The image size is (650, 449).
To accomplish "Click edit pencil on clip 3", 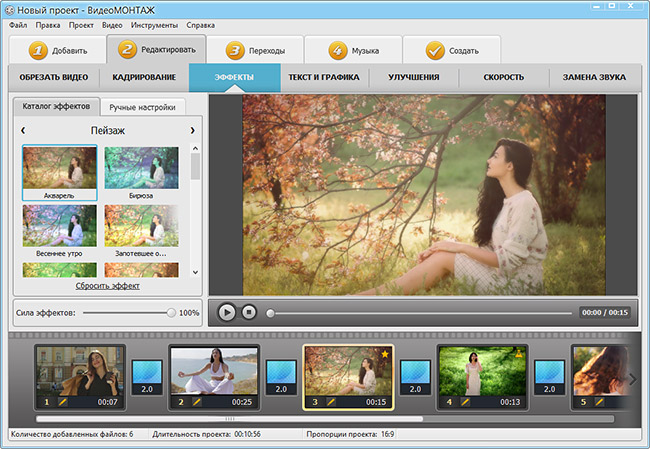I will [331, 402].
